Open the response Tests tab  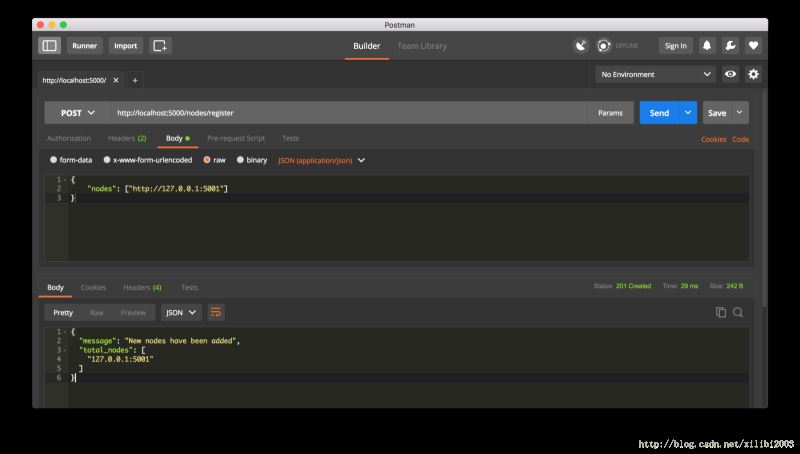(x=189, y=287)
